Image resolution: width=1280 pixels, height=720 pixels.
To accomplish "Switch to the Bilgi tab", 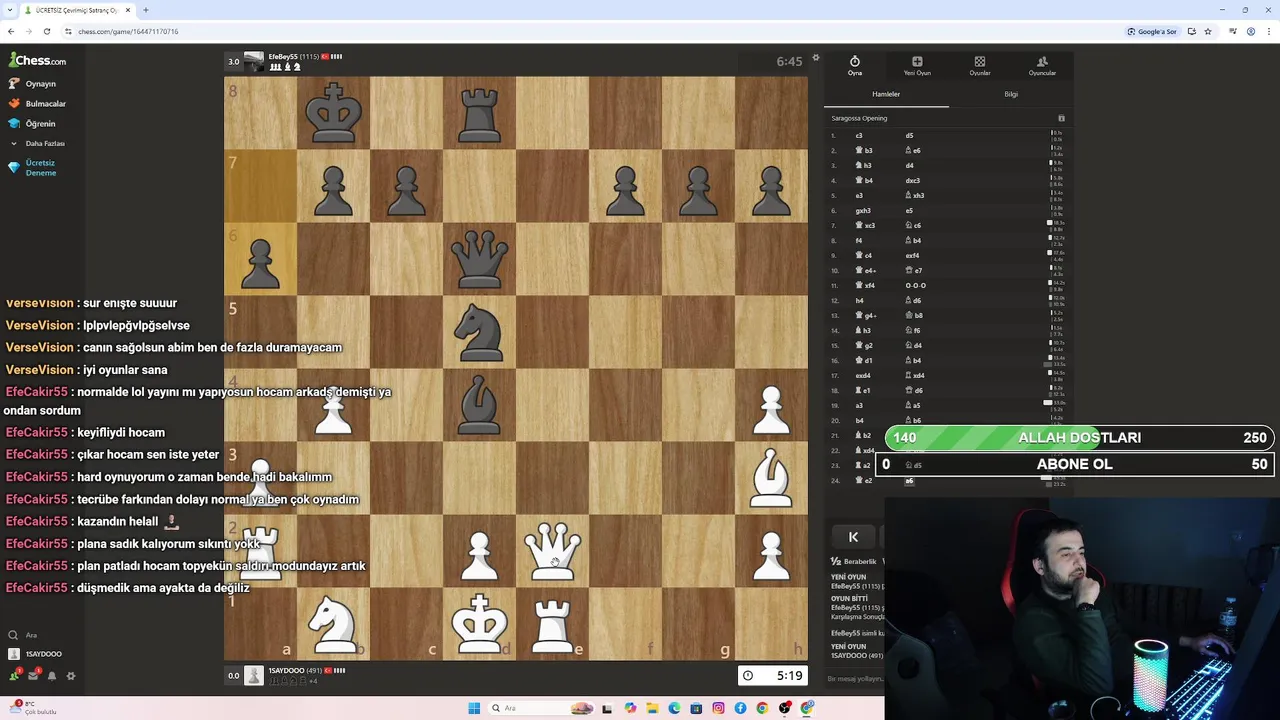I will [x=1011, y=94].
